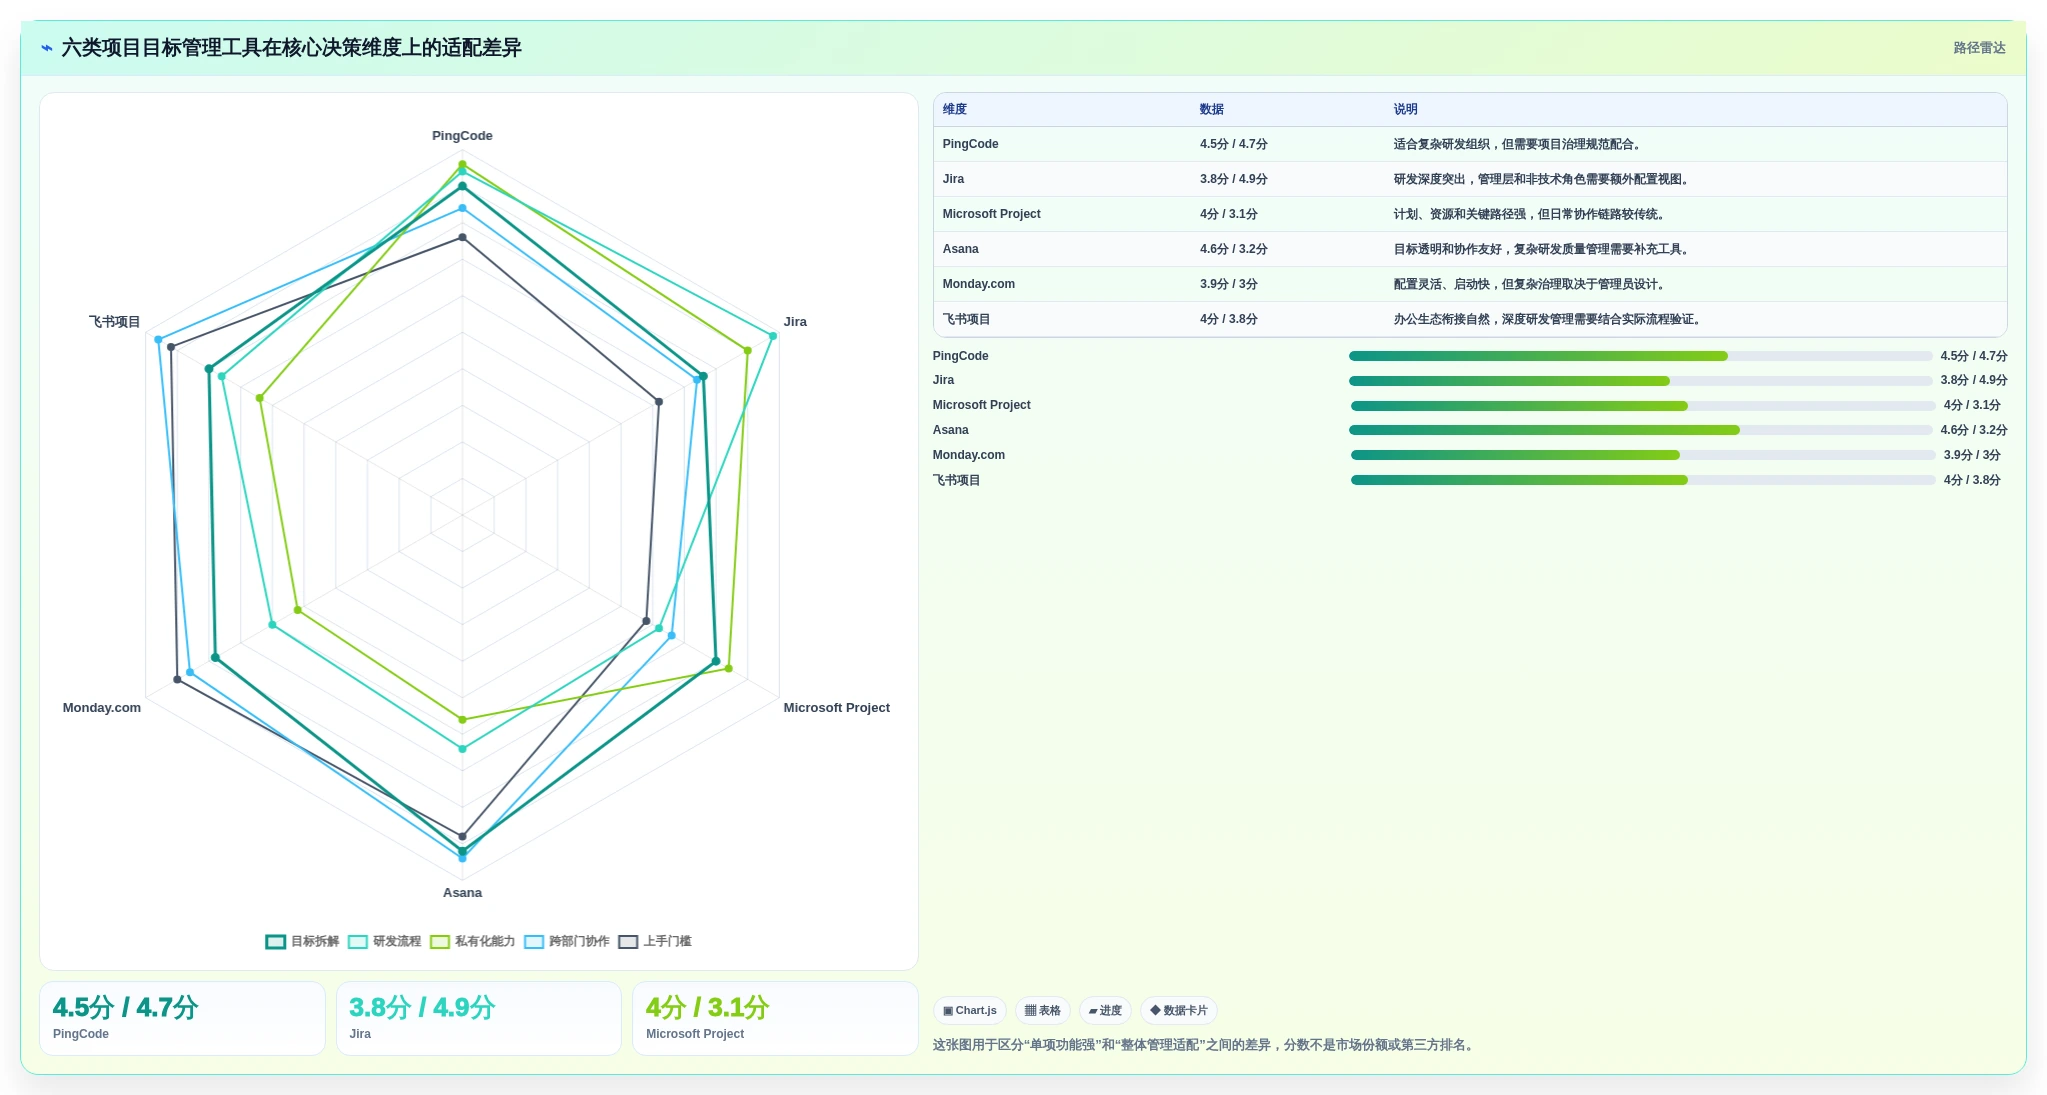2047x1095 pixels.
Task: Click the 说明 column header
Action: [x=1405, y=109]
